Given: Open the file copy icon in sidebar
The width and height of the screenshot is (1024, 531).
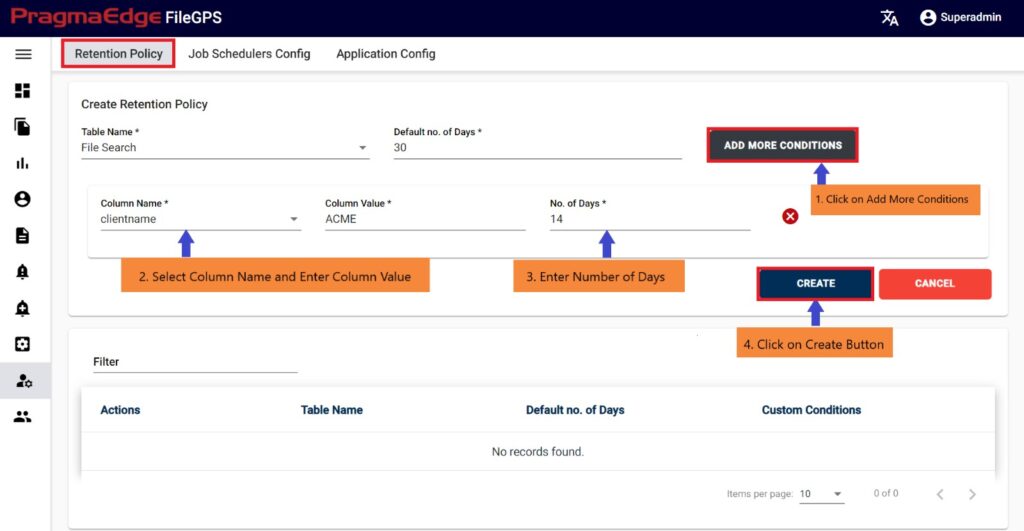Looking at the screenshot, I should [23, 127].
